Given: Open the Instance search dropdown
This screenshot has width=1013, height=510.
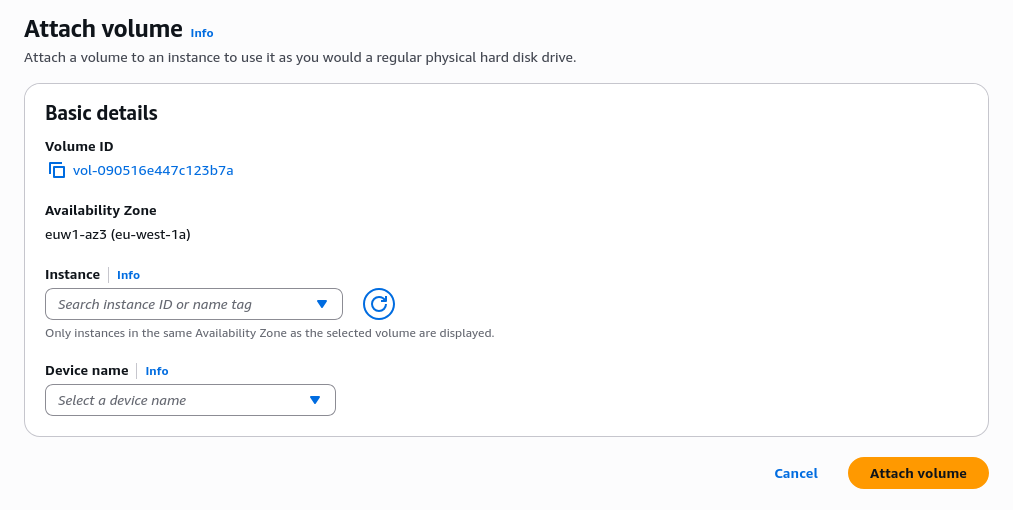Looking at the screenshot, I should [180, 304].
